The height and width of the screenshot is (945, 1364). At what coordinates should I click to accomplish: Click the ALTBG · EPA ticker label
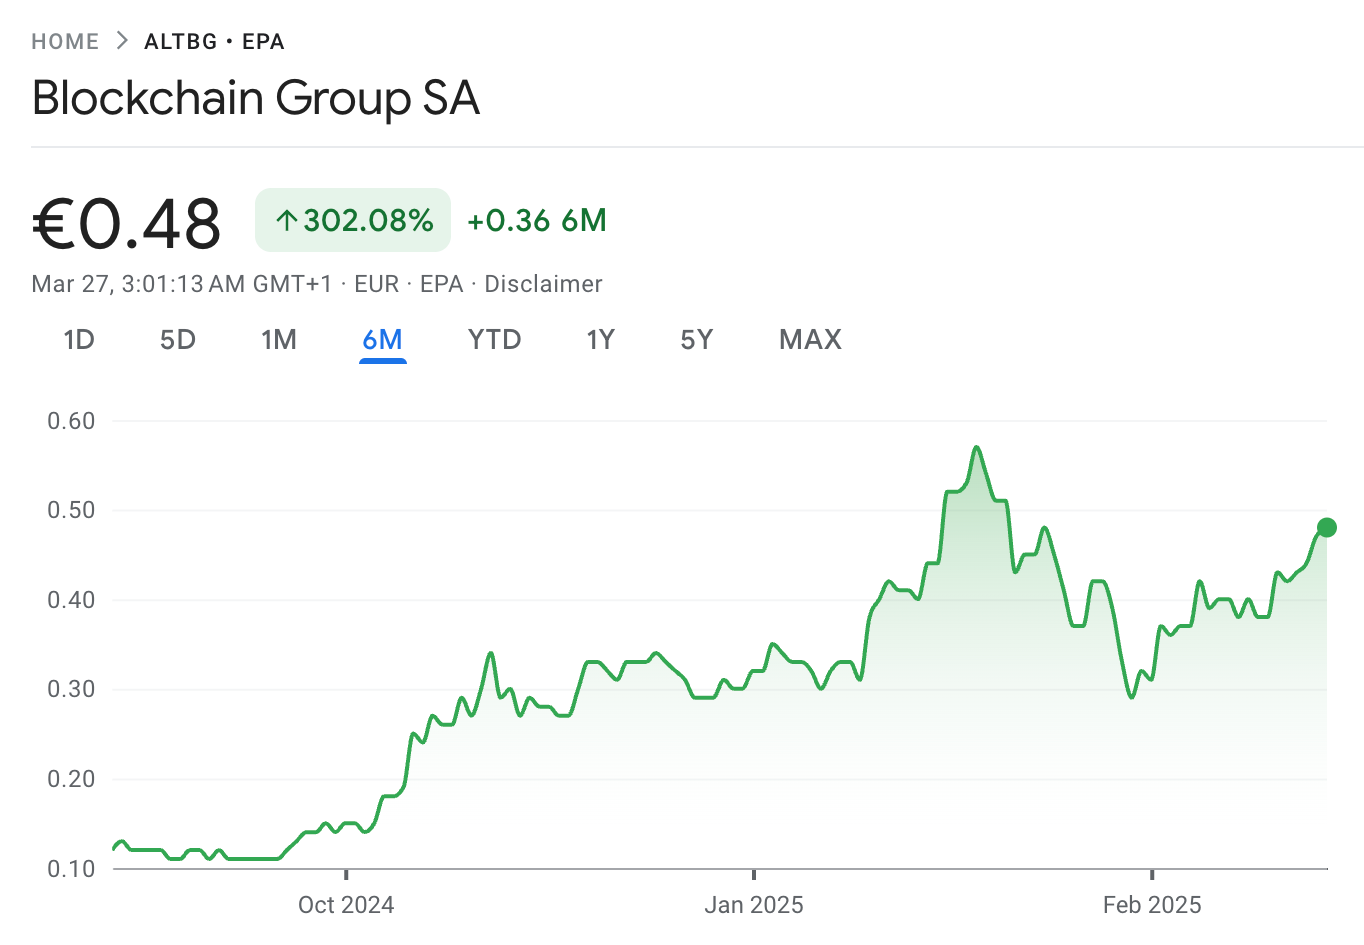click(x=214, y=41)
